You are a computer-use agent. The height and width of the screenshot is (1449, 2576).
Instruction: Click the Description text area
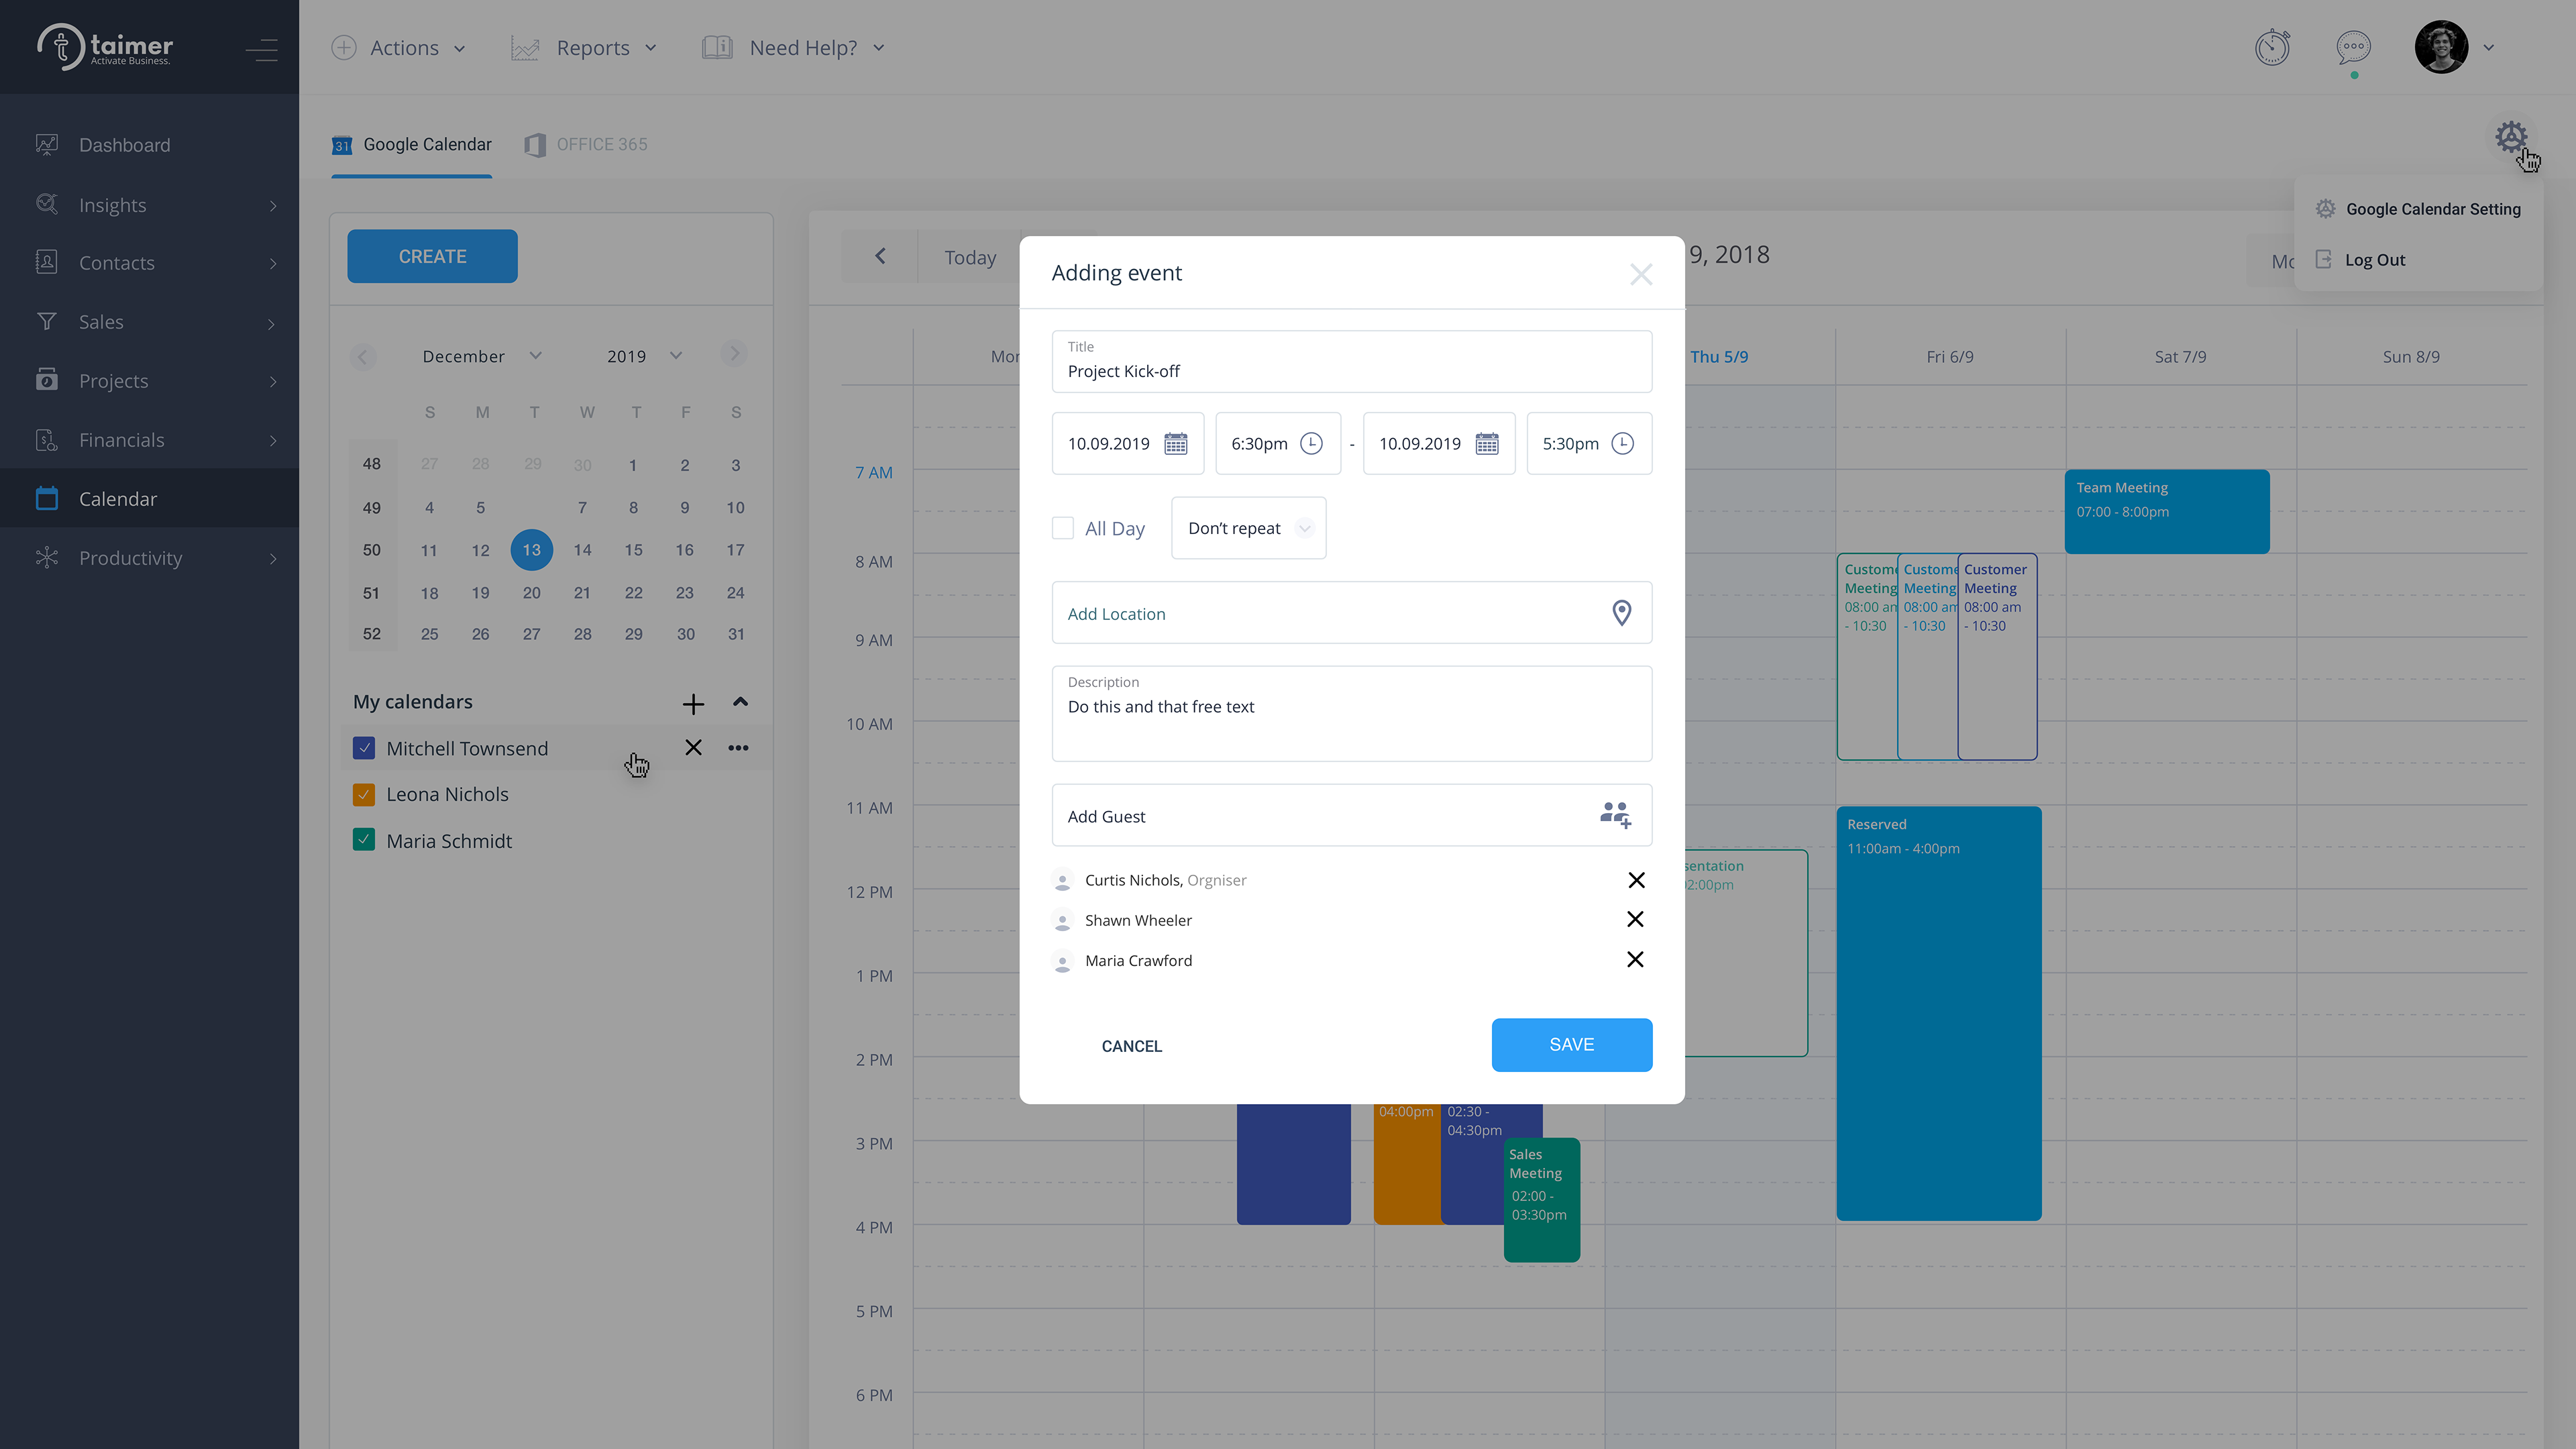point(1351,713)
